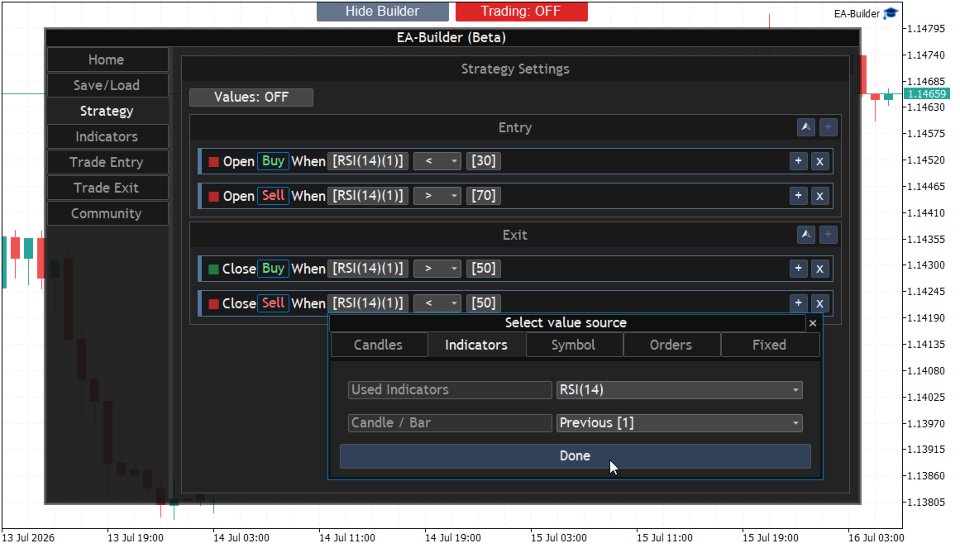
Task: Add condition to Close Buy rule with plus
Action: coord(798,268)
